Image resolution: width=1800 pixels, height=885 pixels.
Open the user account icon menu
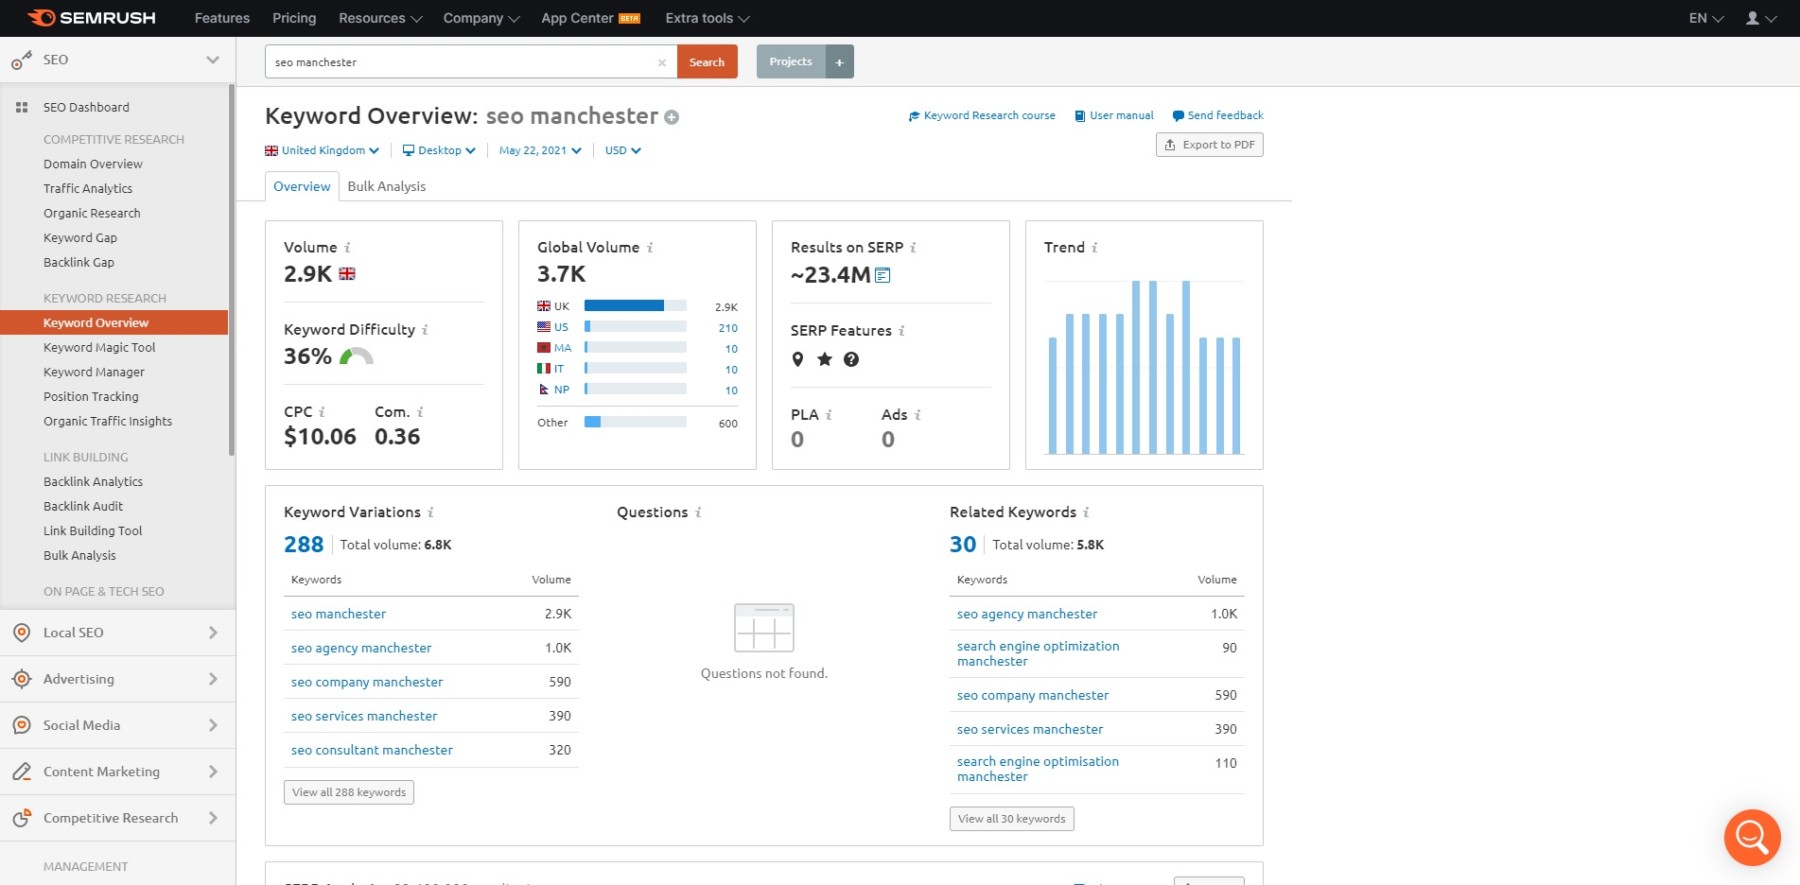pyautogui.click(x=1760, y=18)
